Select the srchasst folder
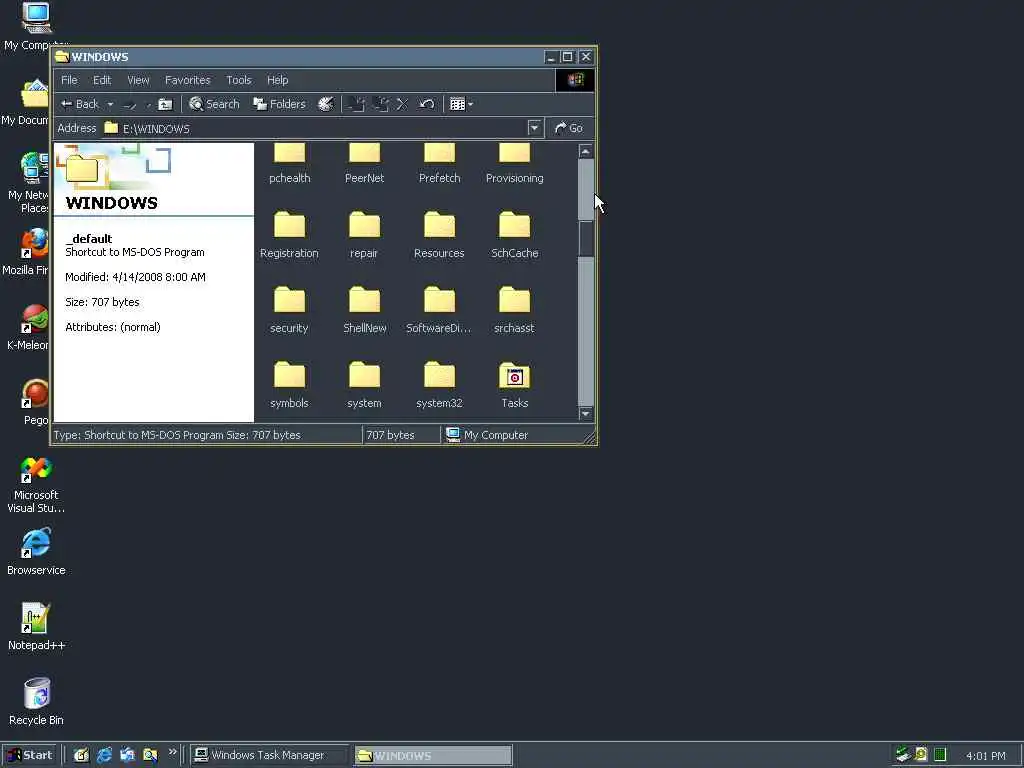The width and height of the screenshot is (1024, 768). tap(515, 310)
